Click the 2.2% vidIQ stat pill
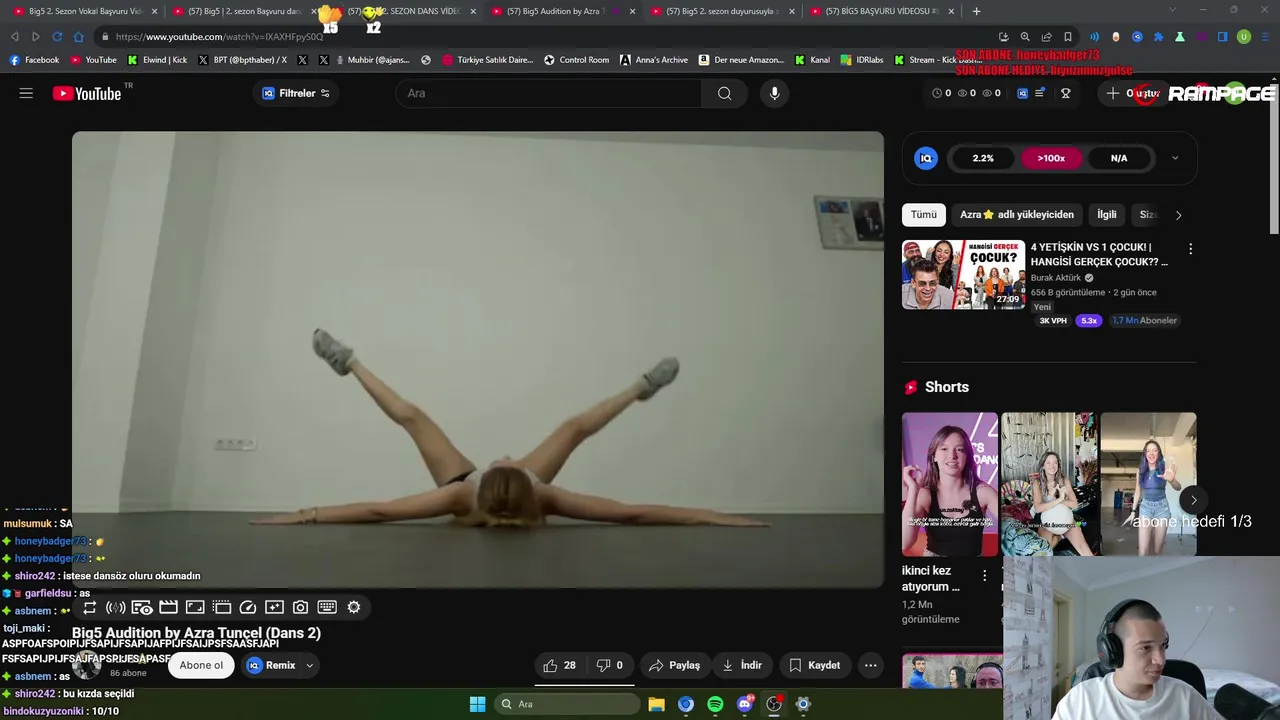The height and width of the screenshot is (720, 1280). [x=983, y=158]
